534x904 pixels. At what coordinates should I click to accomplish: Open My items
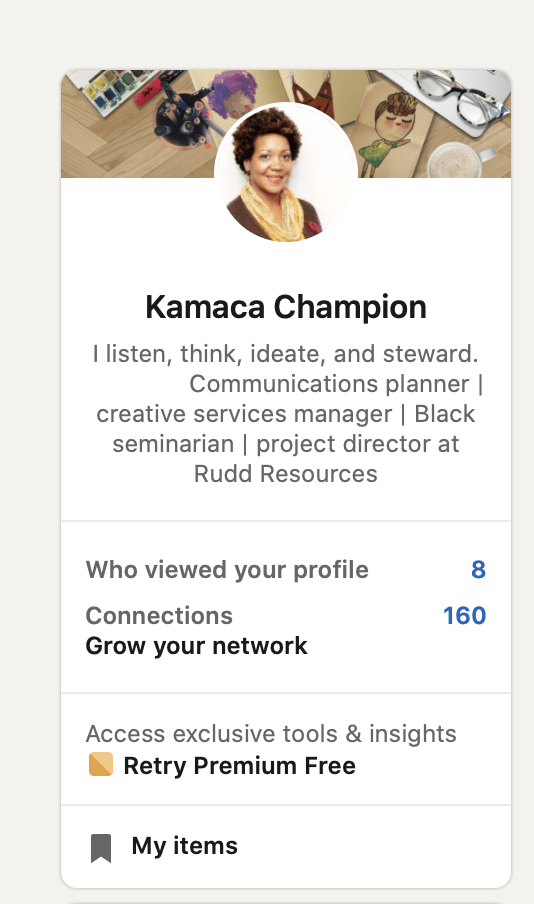click(x=185, y=846)
